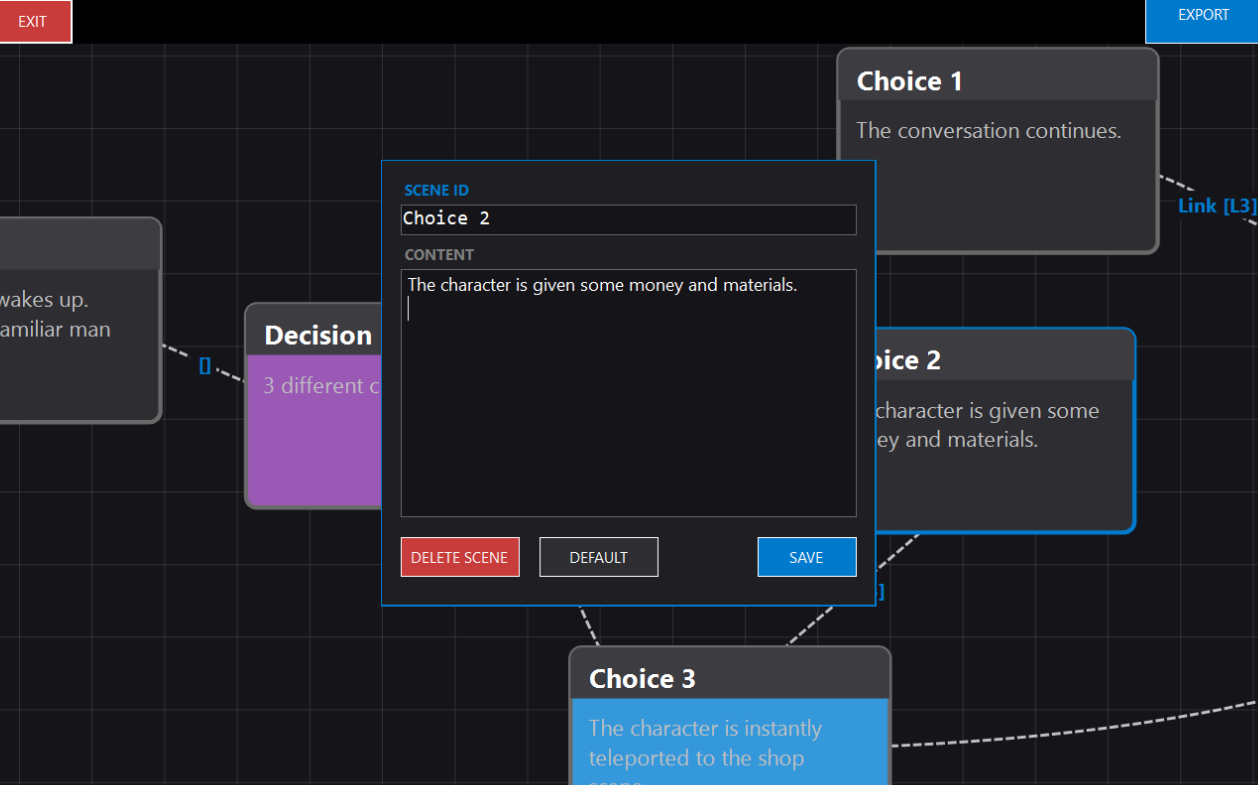Click inside the Content text area

coord(628,400)
